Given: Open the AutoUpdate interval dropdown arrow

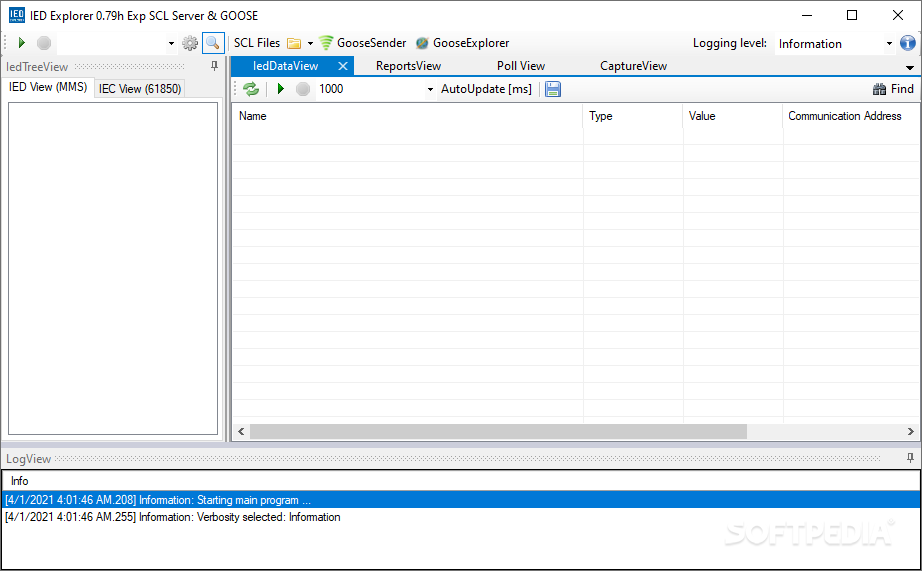Looking at the screenshot, I should [430, 89].
